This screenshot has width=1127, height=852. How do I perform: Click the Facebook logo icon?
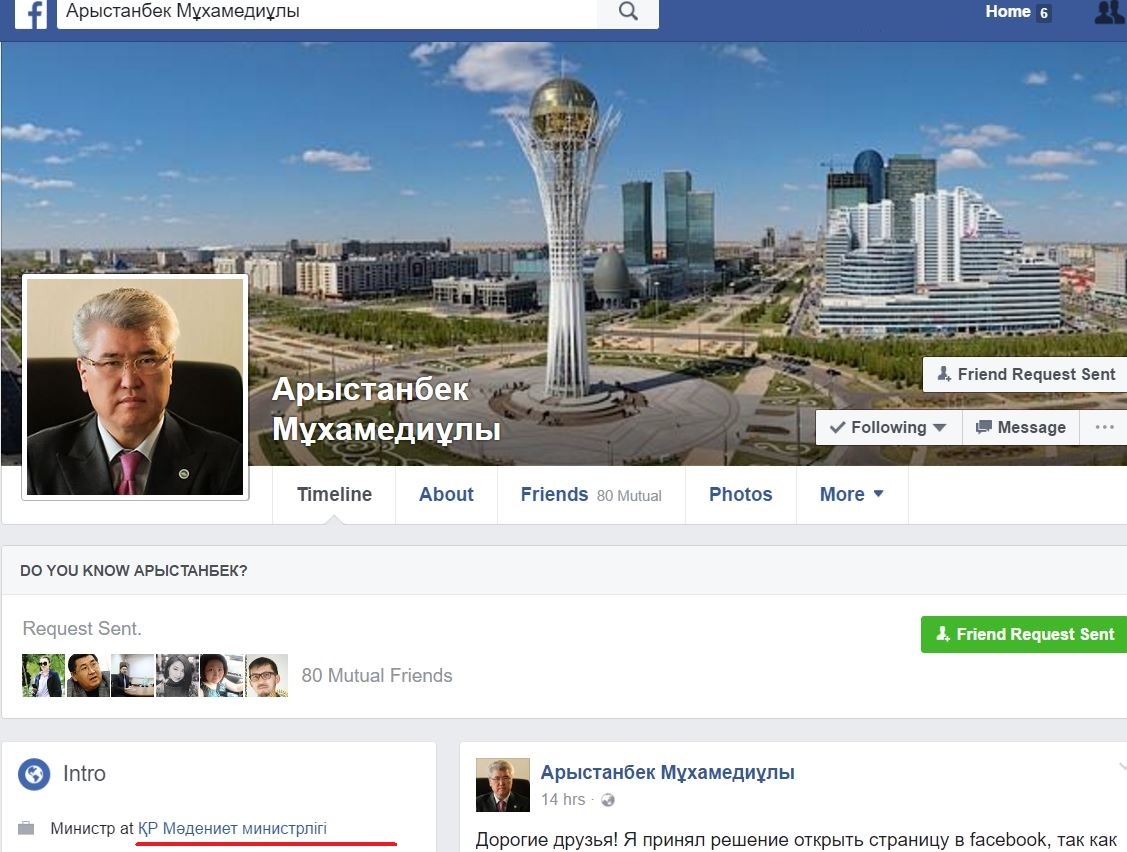[x=31, y=13]
